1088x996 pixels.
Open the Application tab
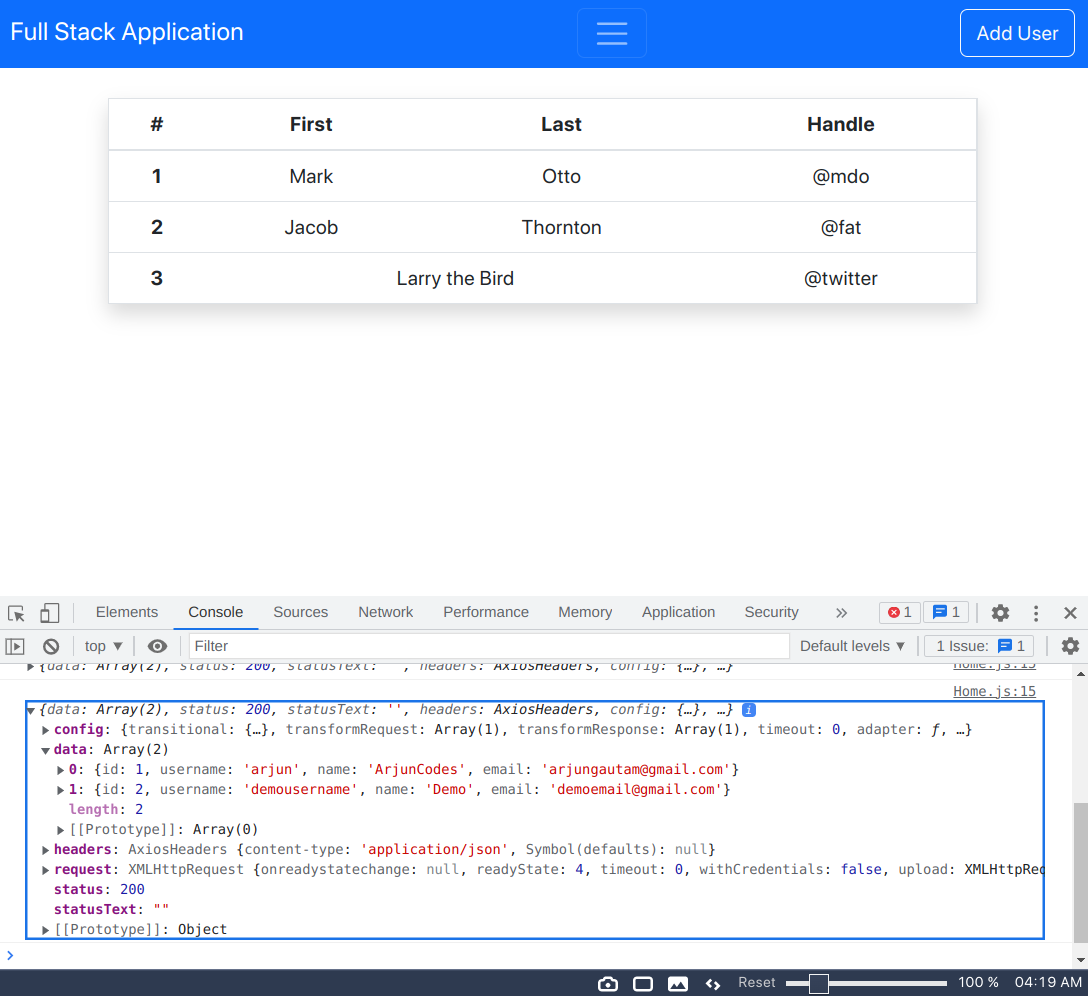(678, 612)
